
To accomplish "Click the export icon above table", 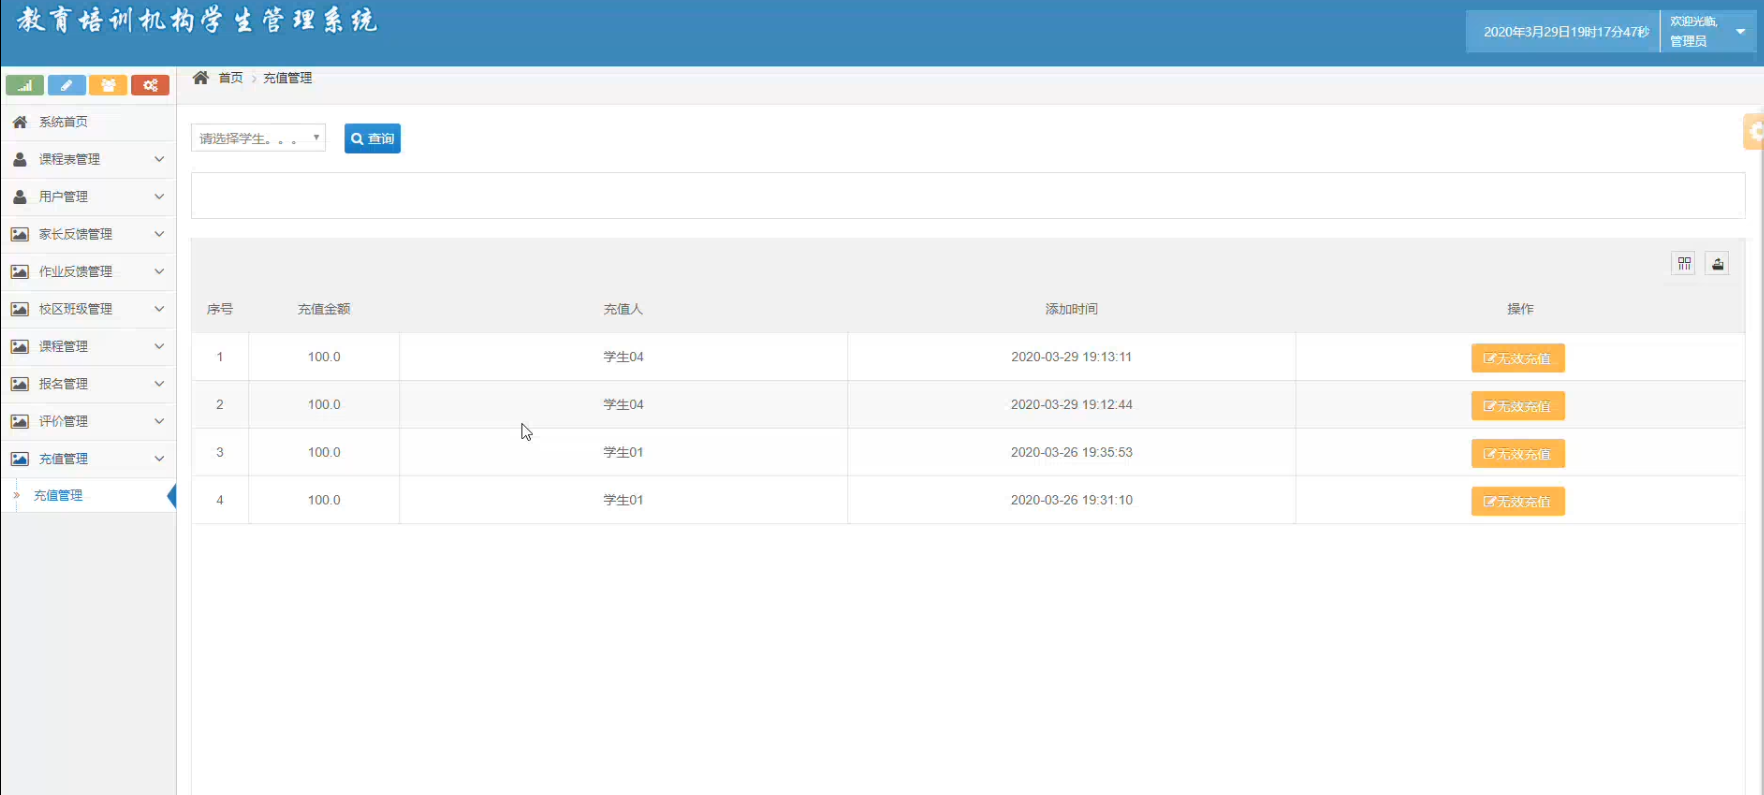I will (1718, 263).
